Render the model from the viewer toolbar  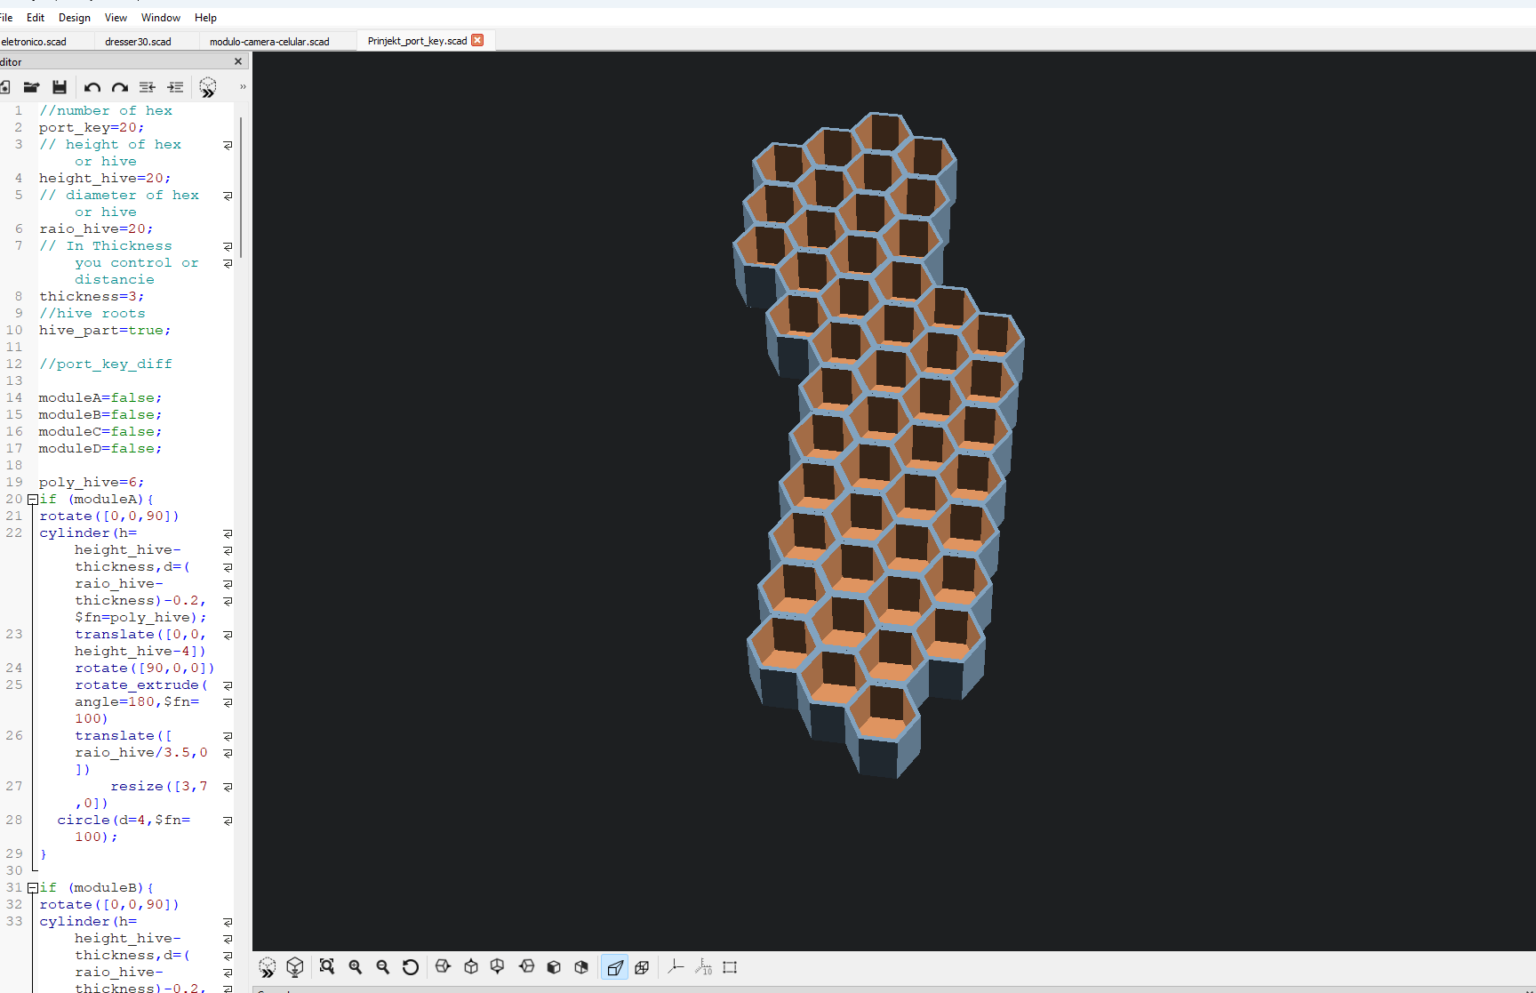click(x=295, y=967)
